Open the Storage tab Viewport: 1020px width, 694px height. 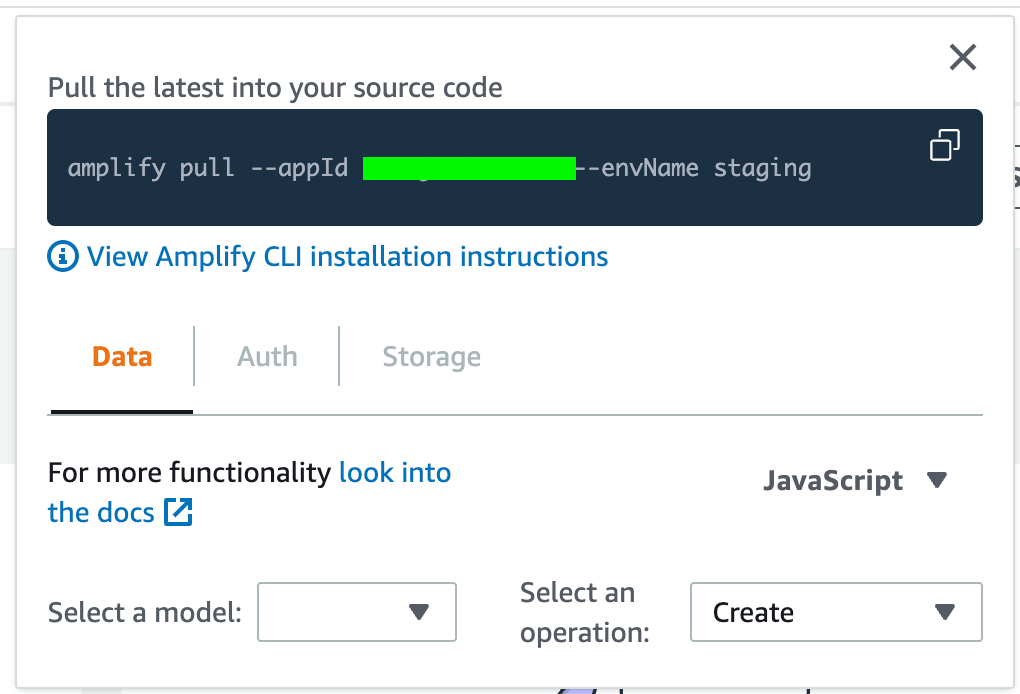(x=431, y=357)
